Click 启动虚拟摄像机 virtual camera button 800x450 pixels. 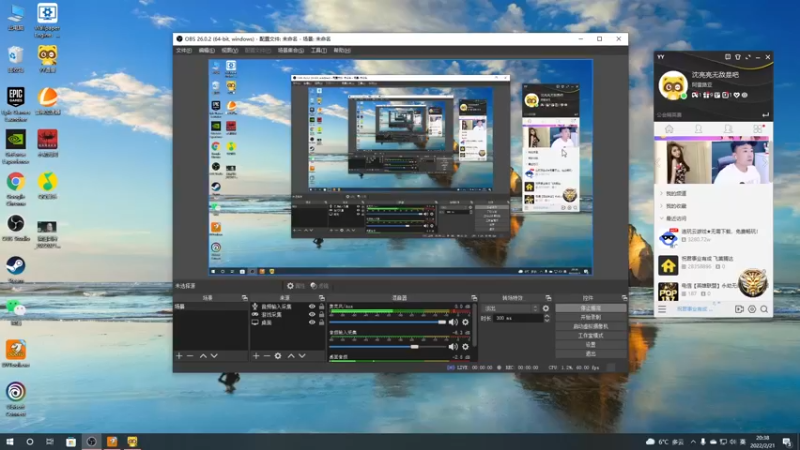pyautogui.click(x=591, y=327)
